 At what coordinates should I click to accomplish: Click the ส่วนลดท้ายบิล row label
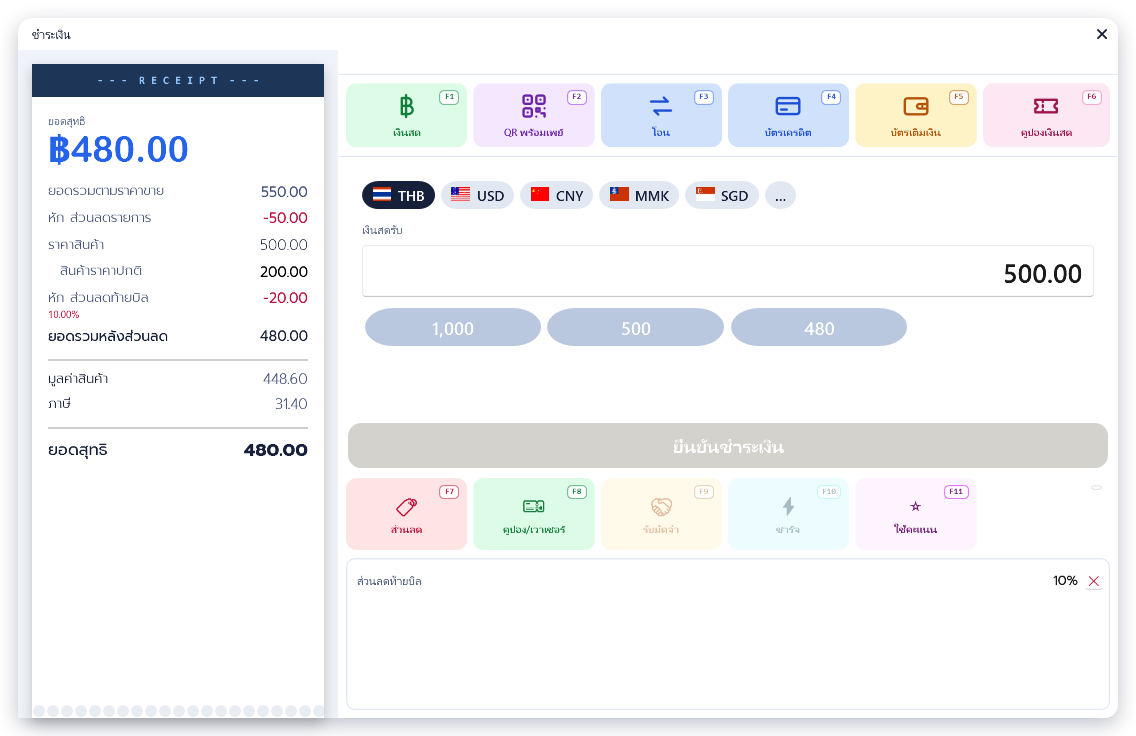point(389,581)
